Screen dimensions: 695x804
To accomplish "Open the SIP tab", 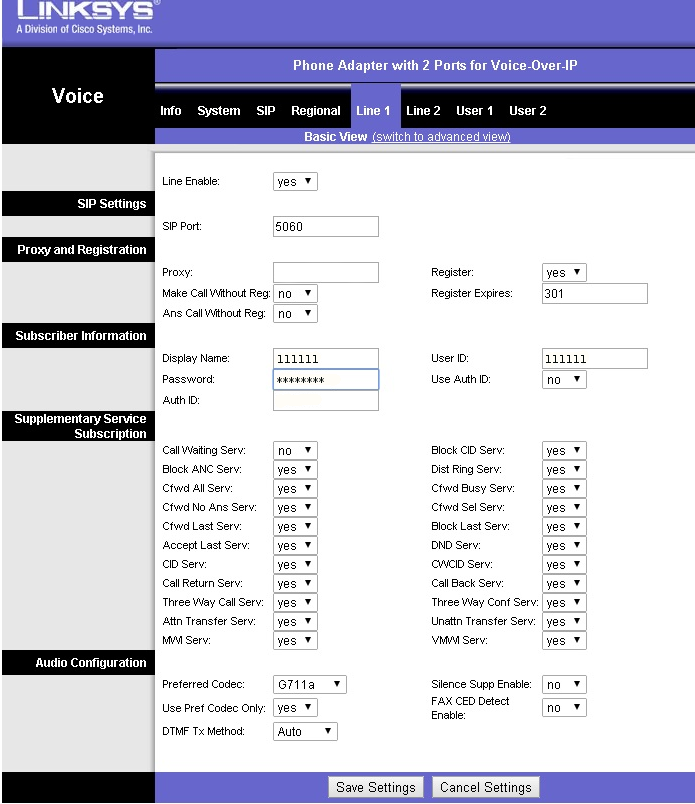I will pos(265,111).
